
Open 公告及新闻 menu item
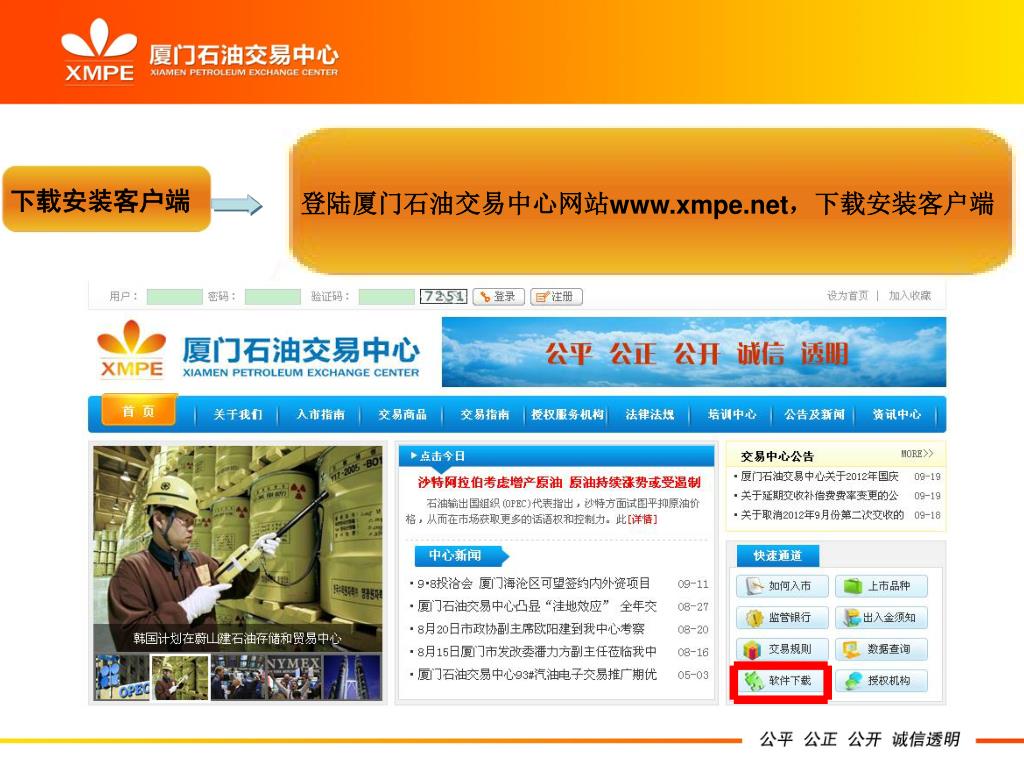[814, 415]
